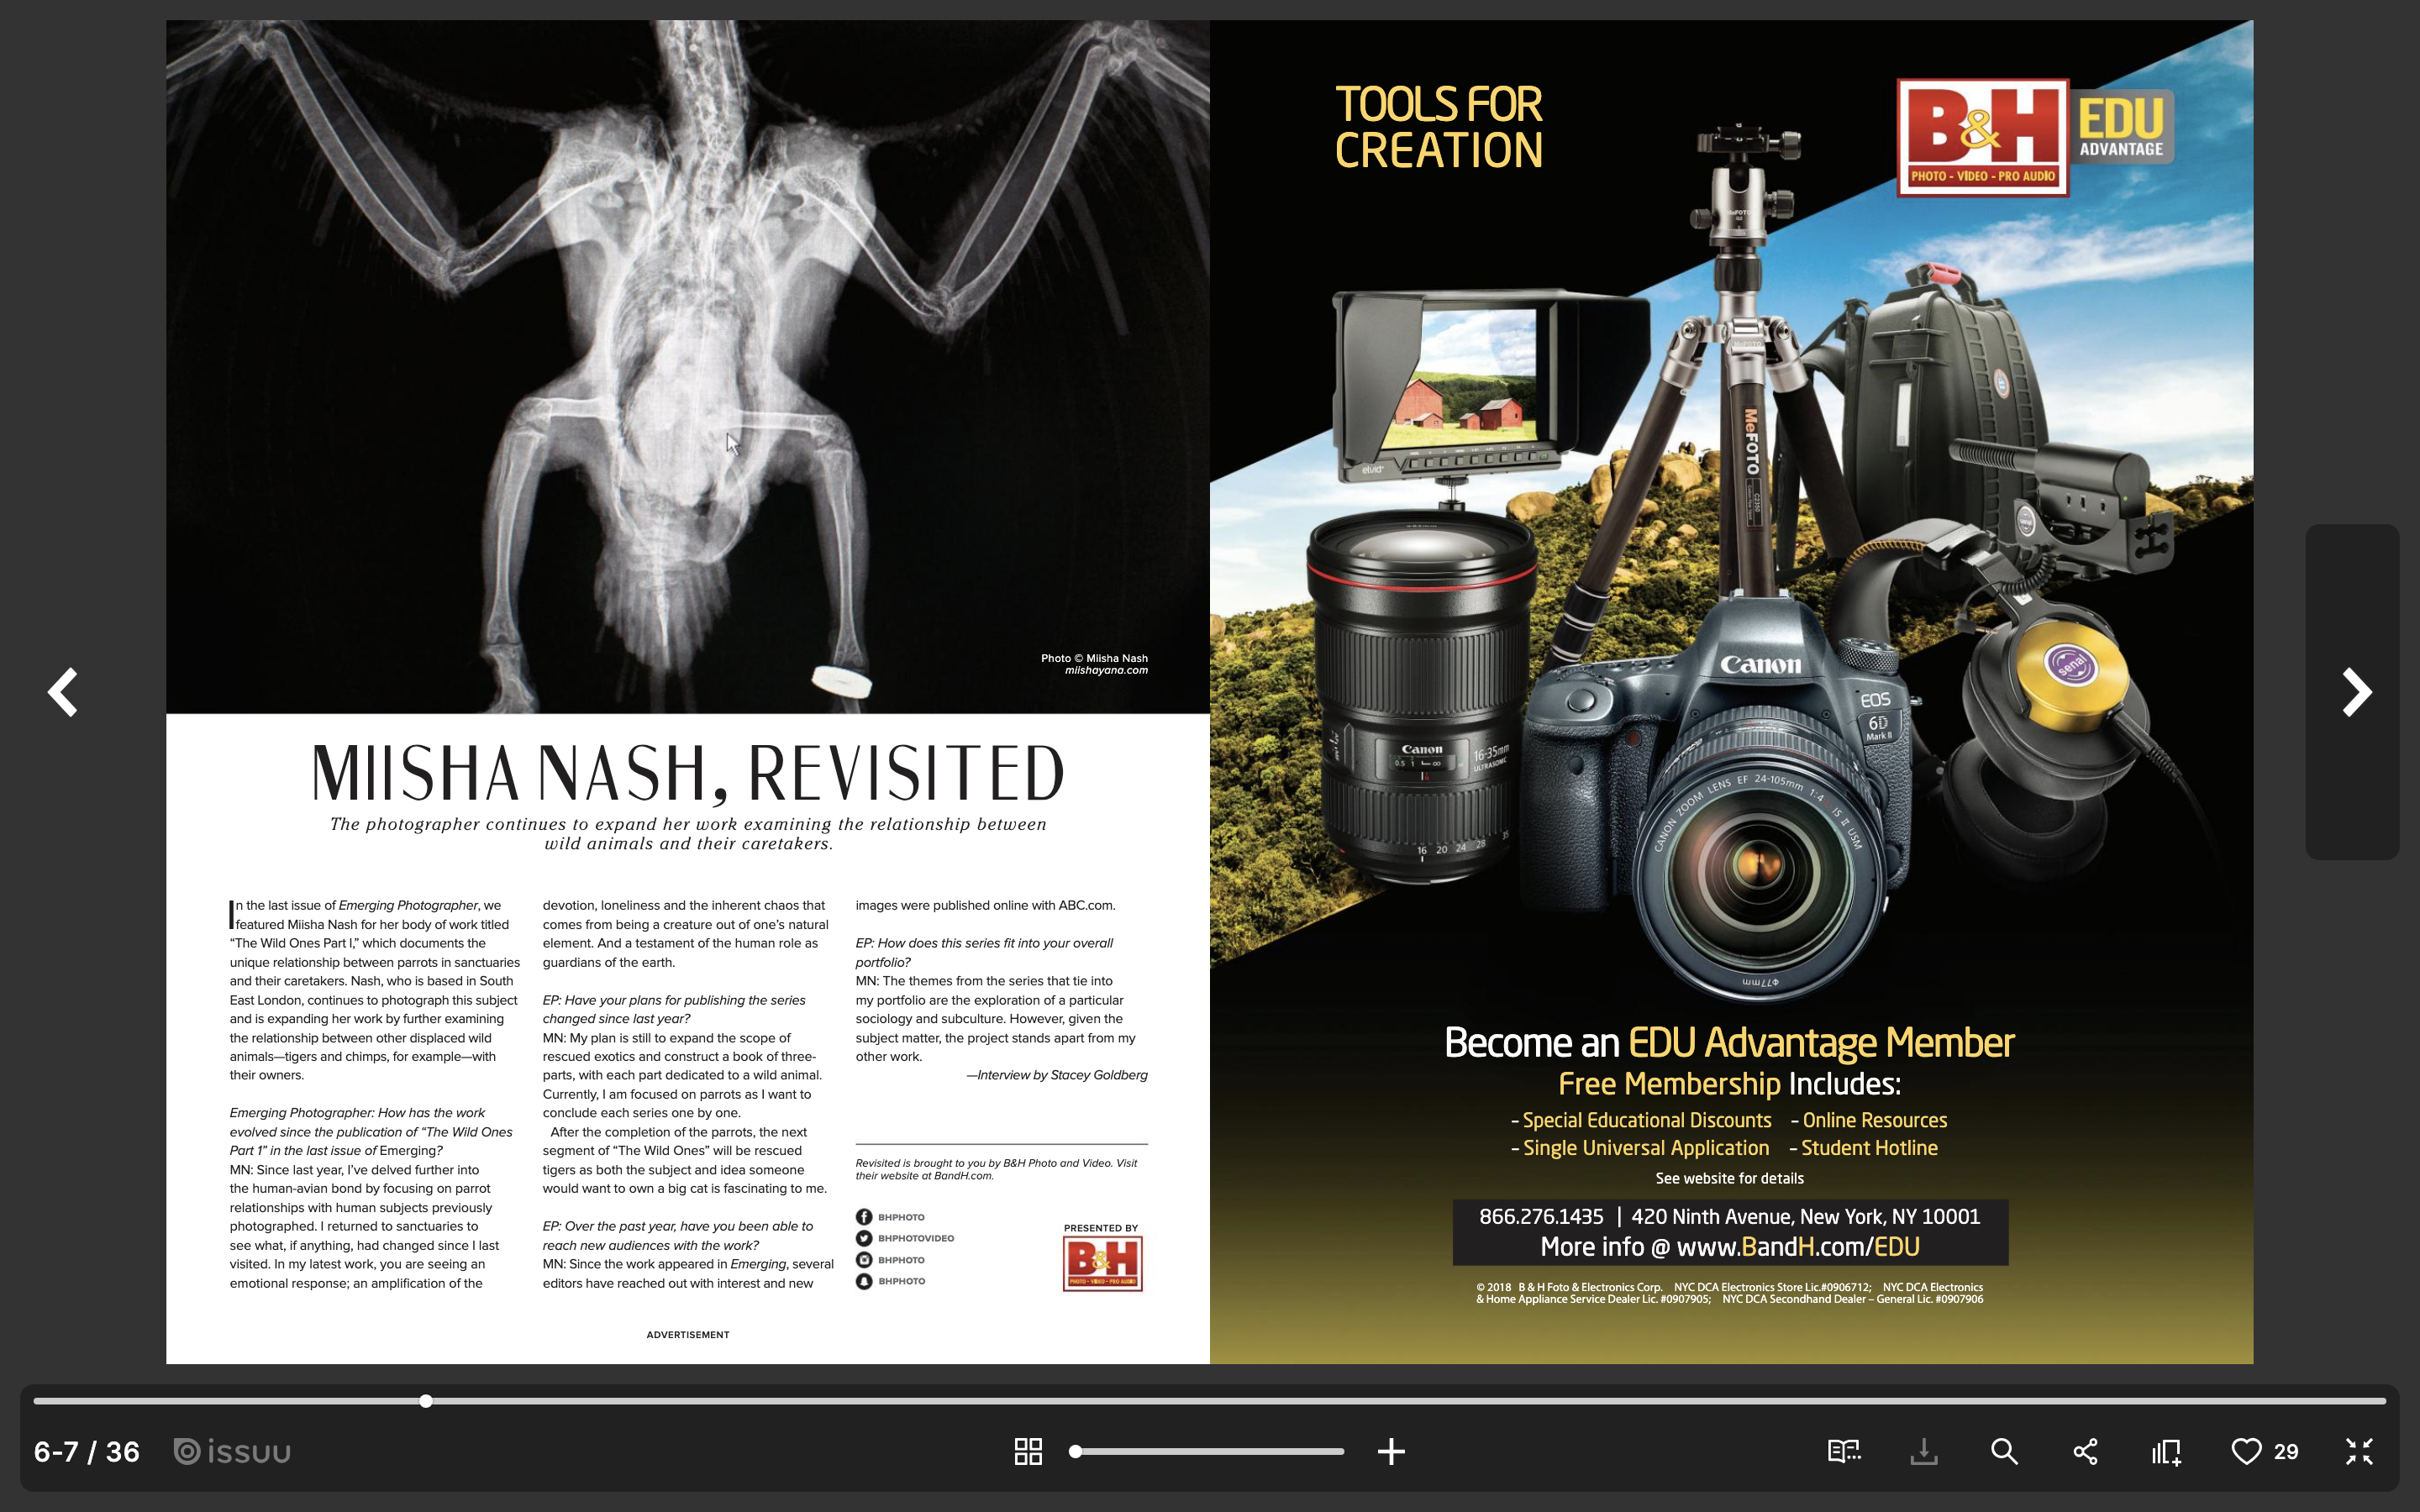Click the zoom level slider track

tap(1208, 1451)
